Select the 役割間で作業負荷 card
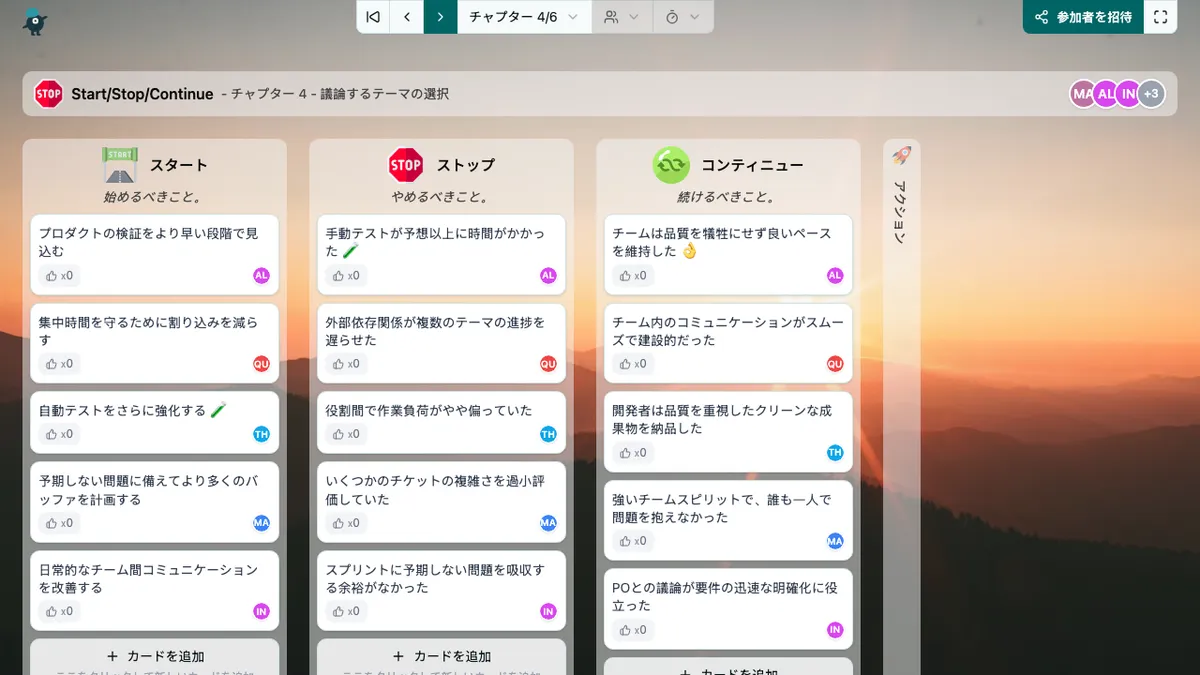1200x675 pixels. 441,411
